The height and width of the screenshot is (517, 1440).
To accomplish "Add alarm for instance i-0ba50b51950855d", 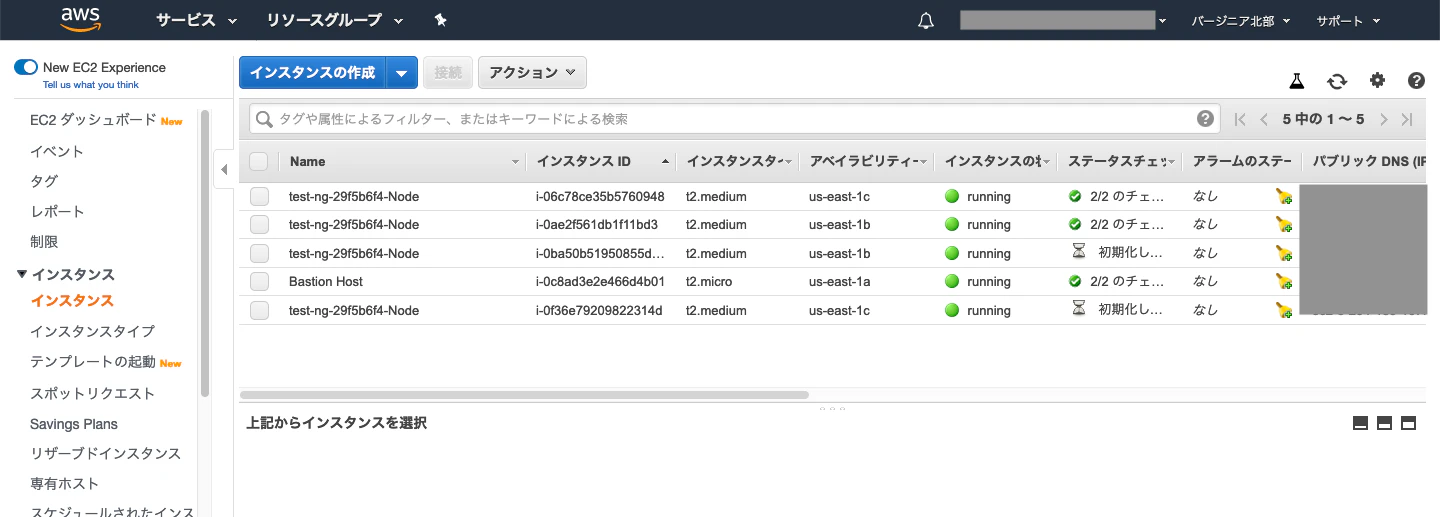I will (x=1284, y=254).
